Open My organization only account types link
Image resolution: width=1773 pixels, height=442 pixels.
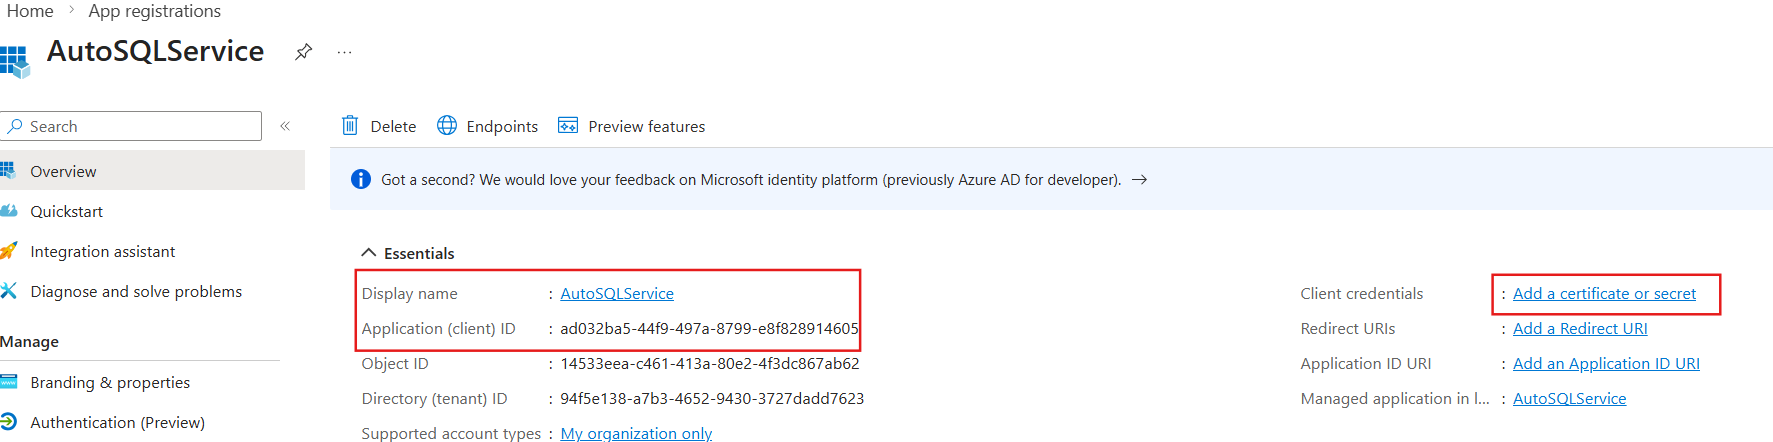636,434
